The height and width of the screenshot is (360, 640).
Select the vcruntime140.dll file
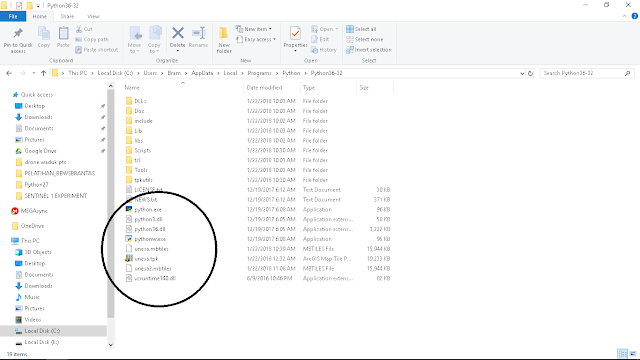(x=155, y=278)
